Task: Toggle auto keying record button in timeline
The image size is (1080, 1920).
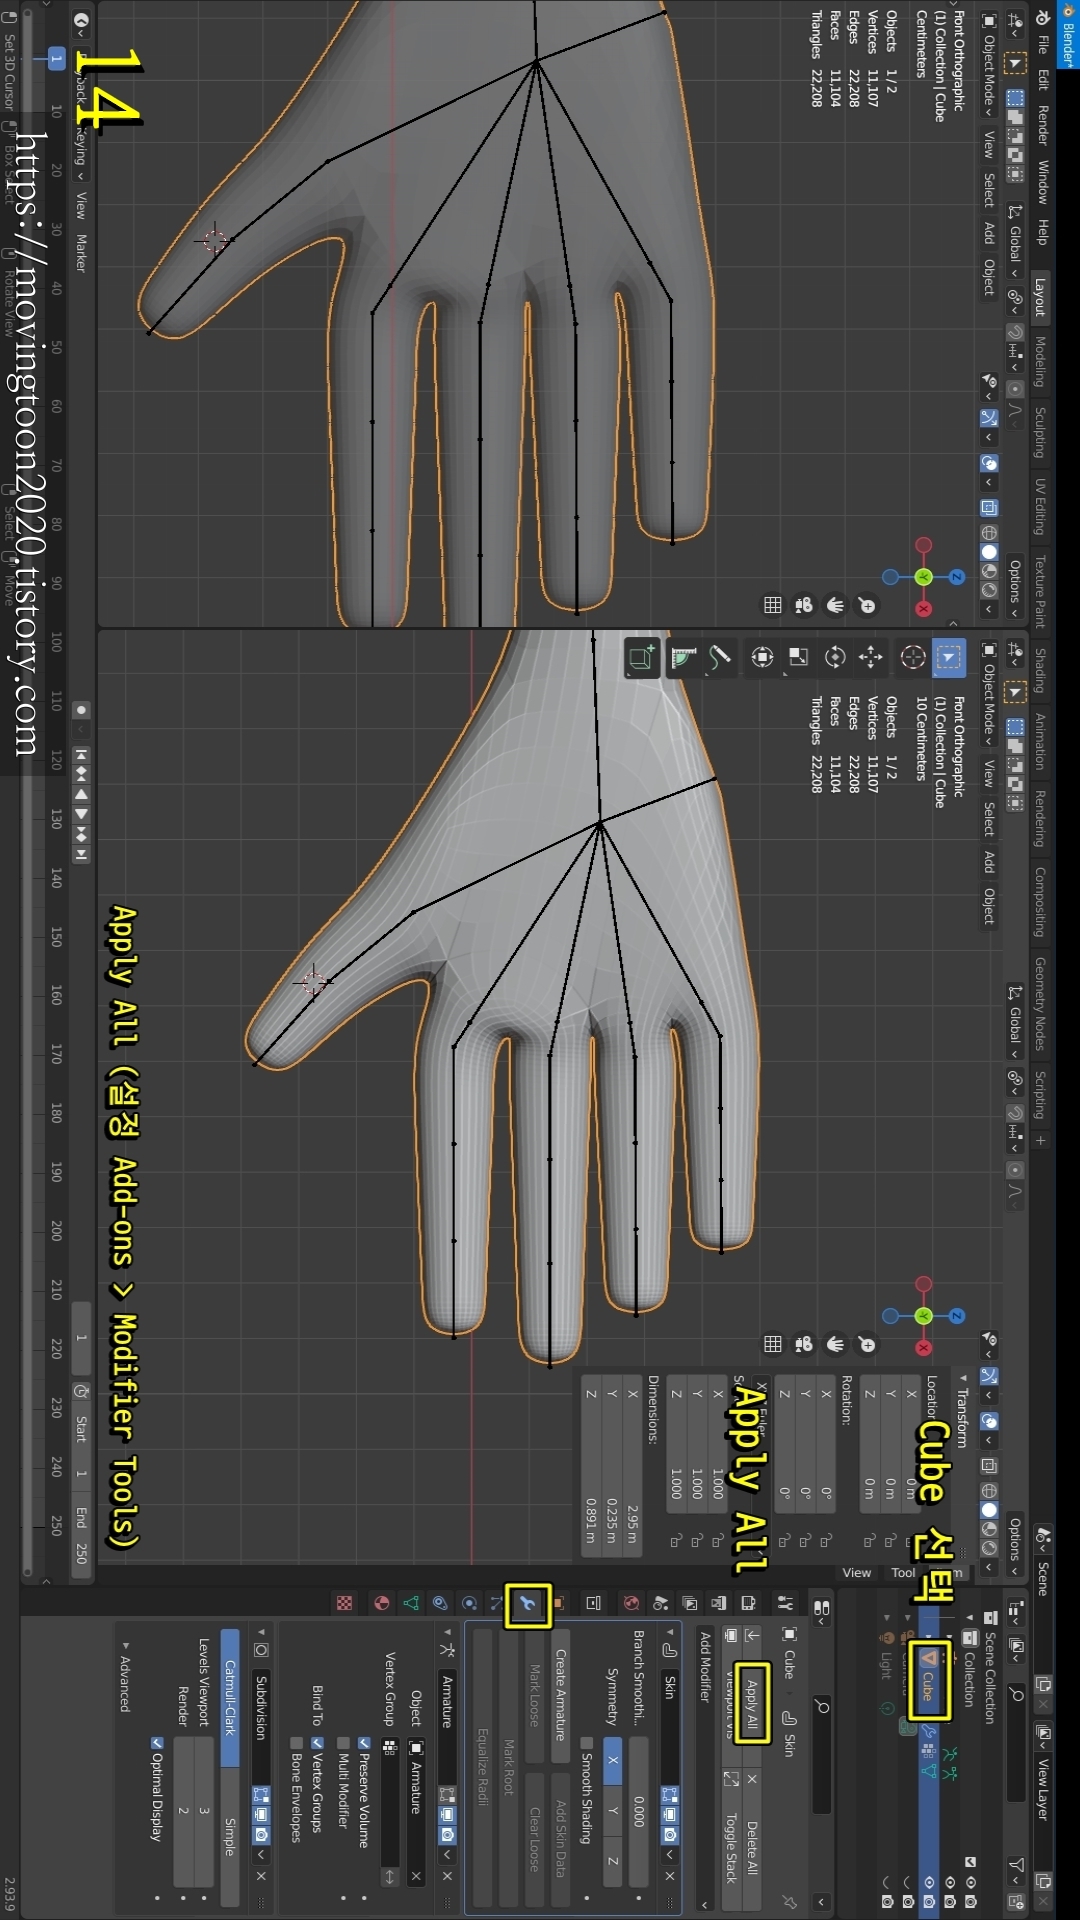Action: [81, 710]
